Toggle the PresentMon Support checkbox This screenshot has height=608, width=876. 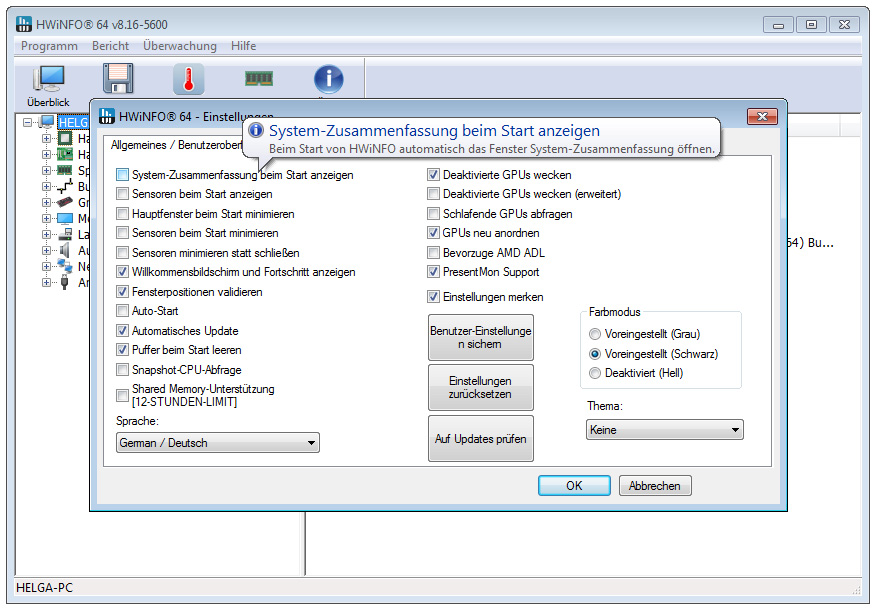(x=433, y=272)
